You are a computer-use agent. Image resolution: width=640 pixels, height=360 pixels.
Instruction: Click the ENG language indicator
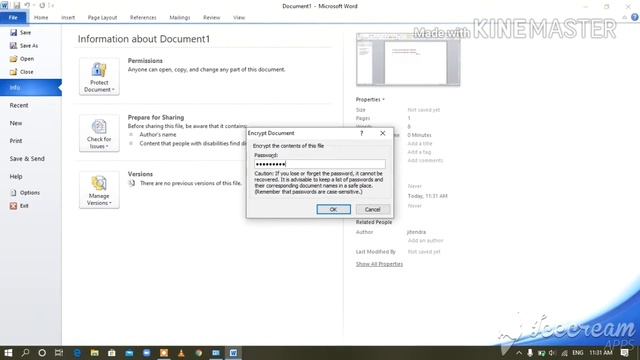(578, 353)
